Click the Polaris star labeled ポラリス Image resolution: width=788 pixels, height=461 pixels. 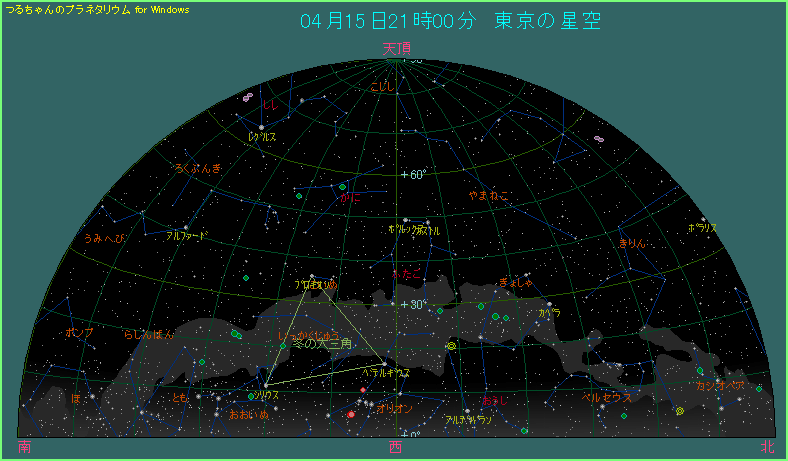[x=704, y=220]
